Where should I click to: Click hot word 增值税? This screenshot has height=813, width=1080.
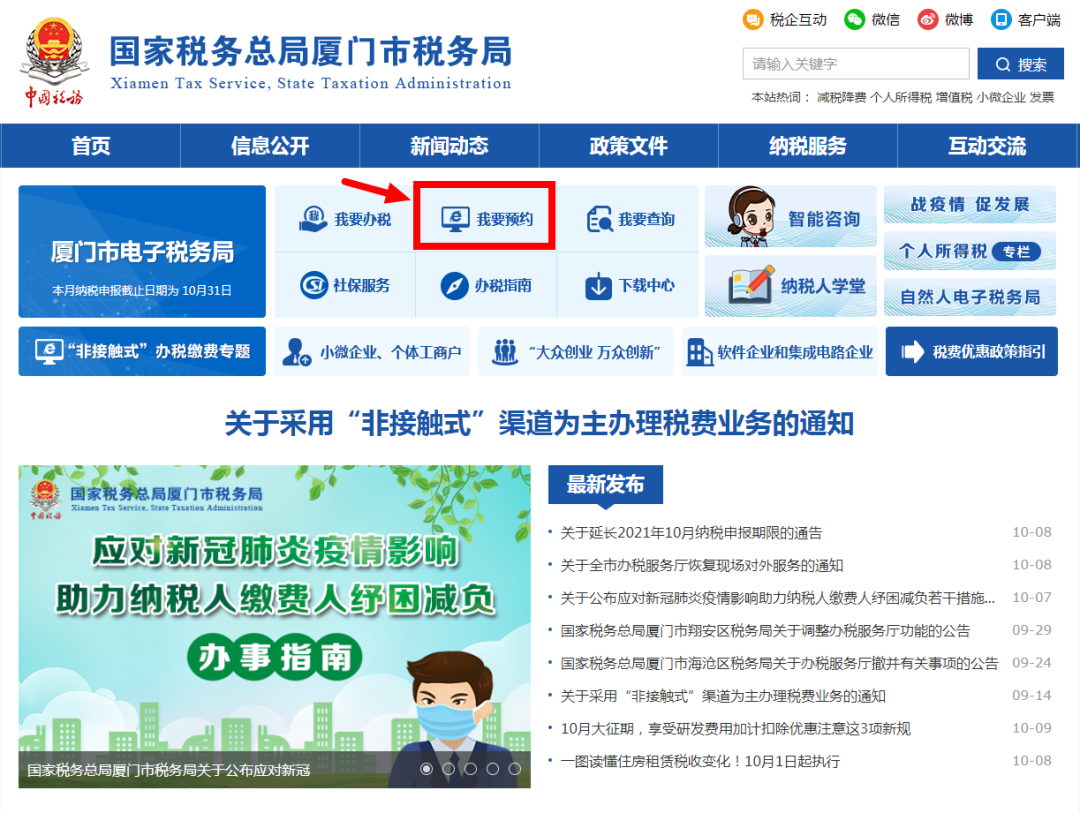coord(954,97)
